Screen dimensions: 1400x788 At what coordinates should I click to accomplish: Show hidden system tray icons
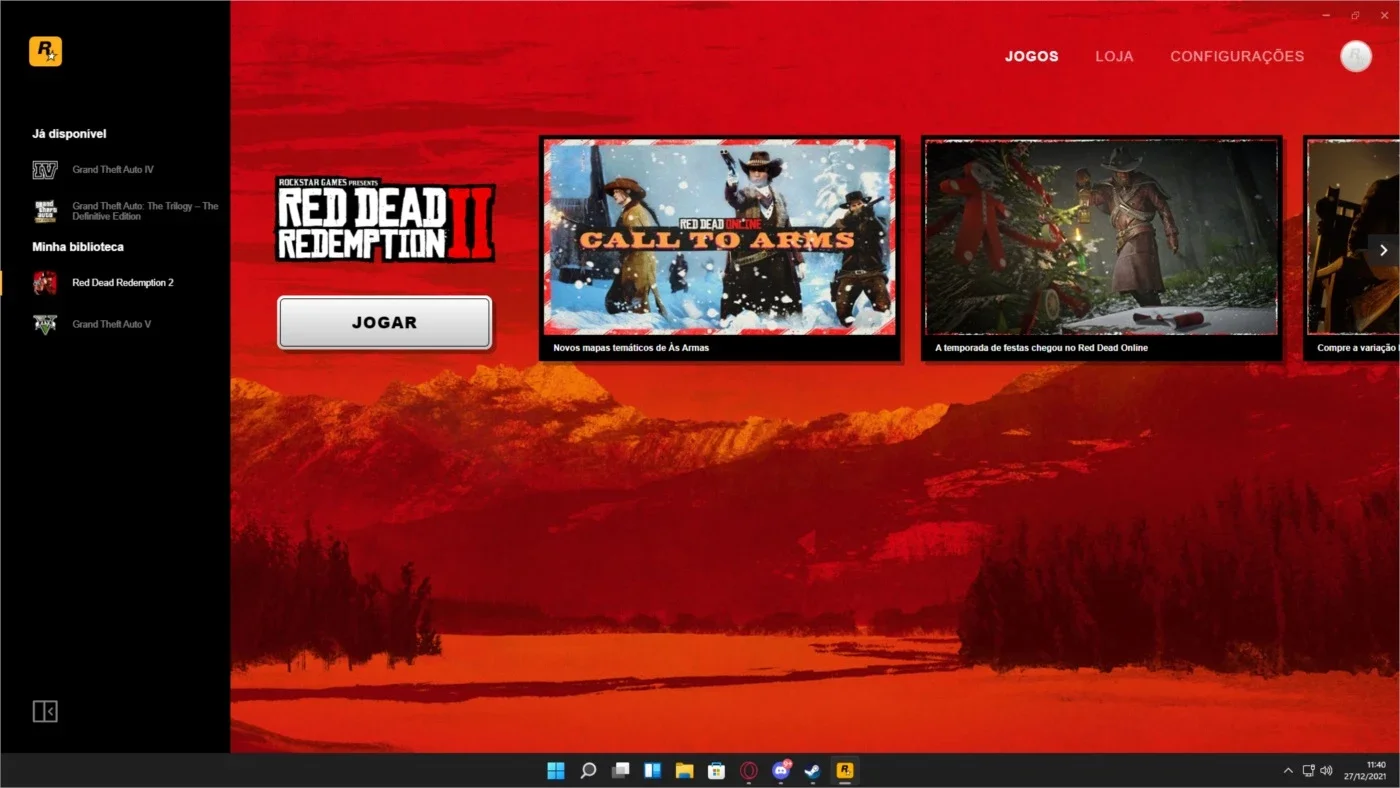(1288, 771)
